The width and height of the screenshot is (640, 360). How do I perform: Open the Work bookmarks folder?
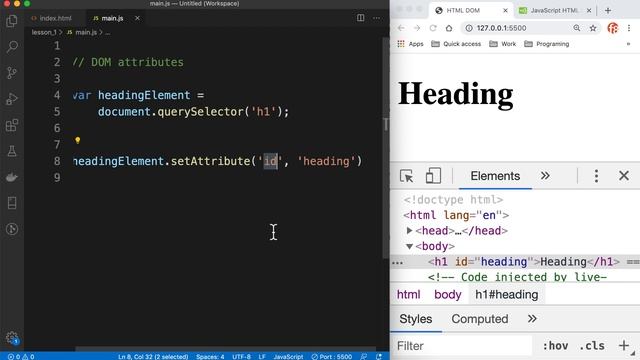(x=502, y=44)
